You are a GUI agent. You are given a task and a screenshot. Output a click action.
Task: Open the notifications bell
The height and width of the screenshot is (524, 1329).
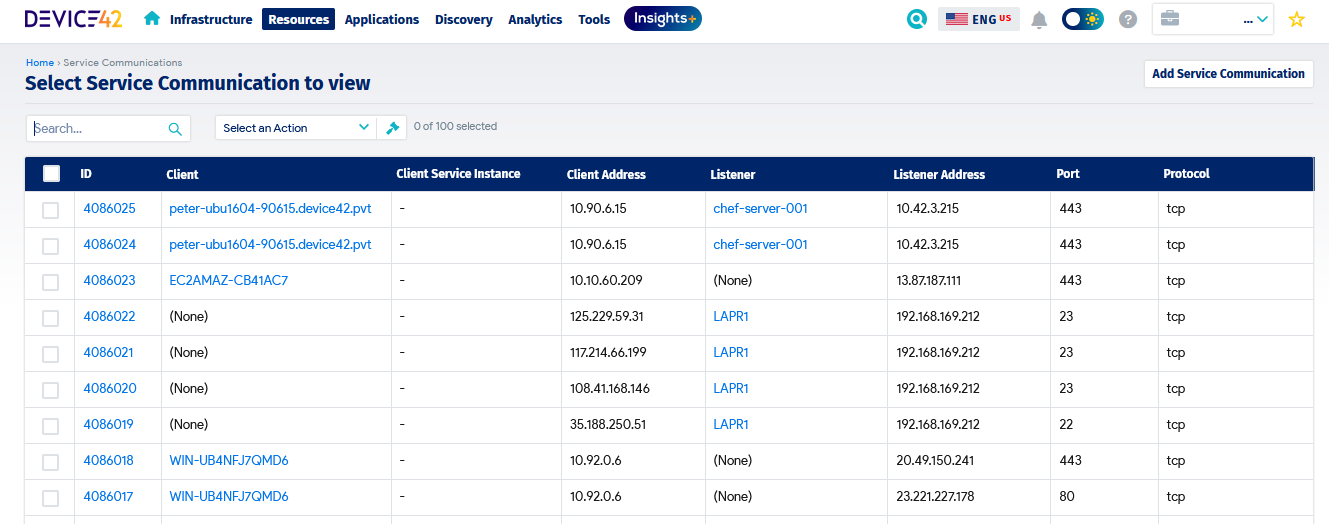coord(1039,19)
